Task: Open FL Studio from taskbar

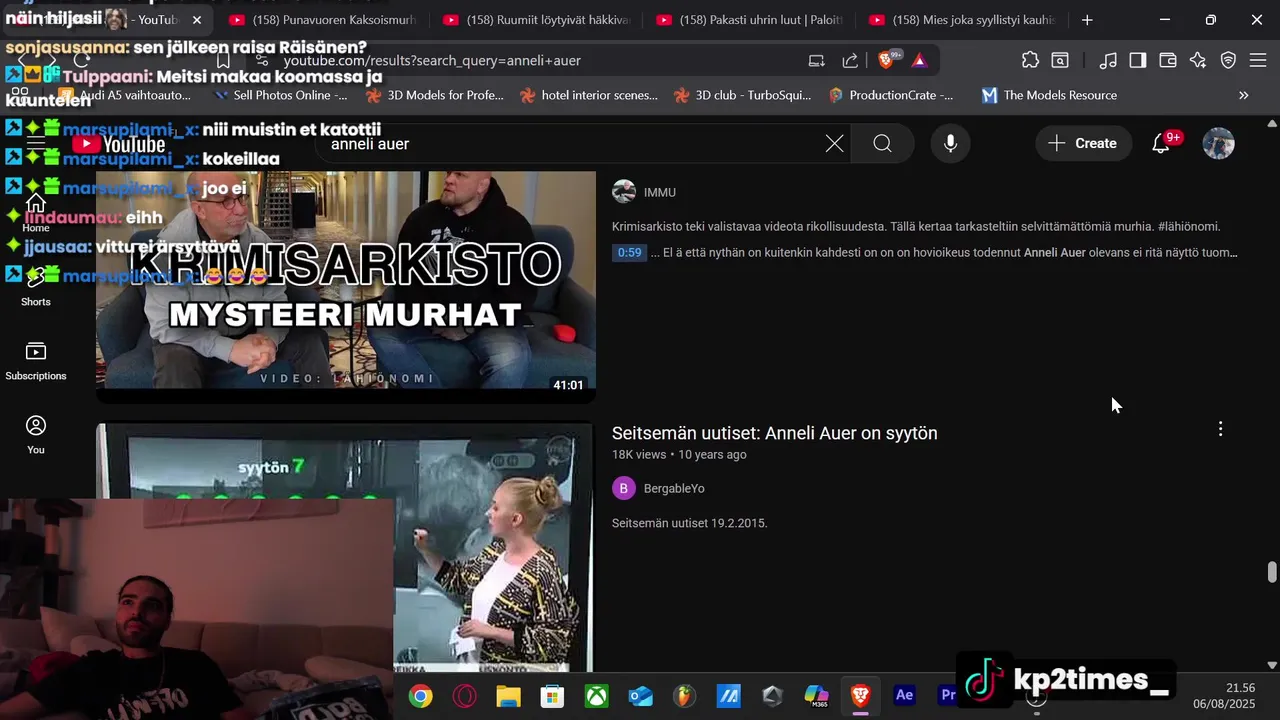Action: [684, 695]
